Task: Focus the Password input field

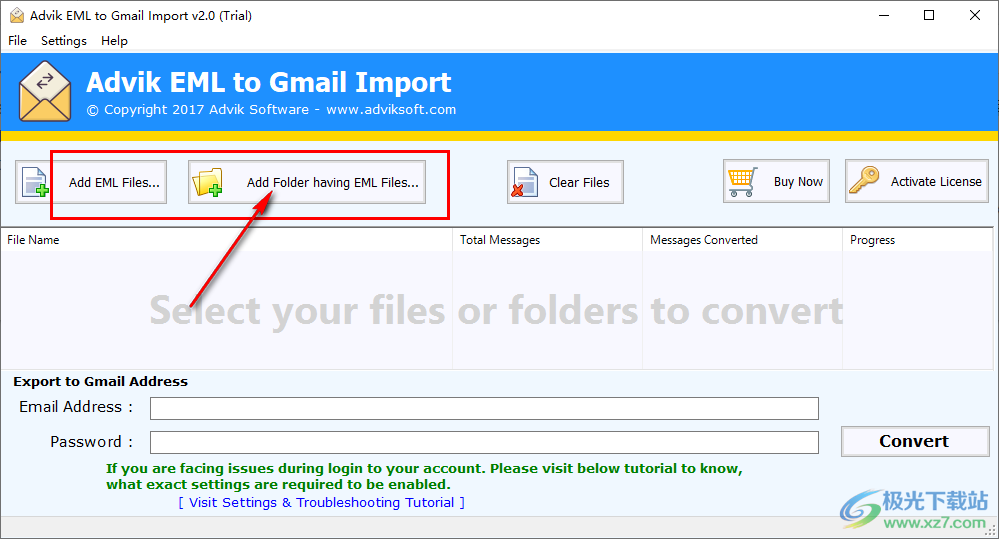Action: (484, 442)
